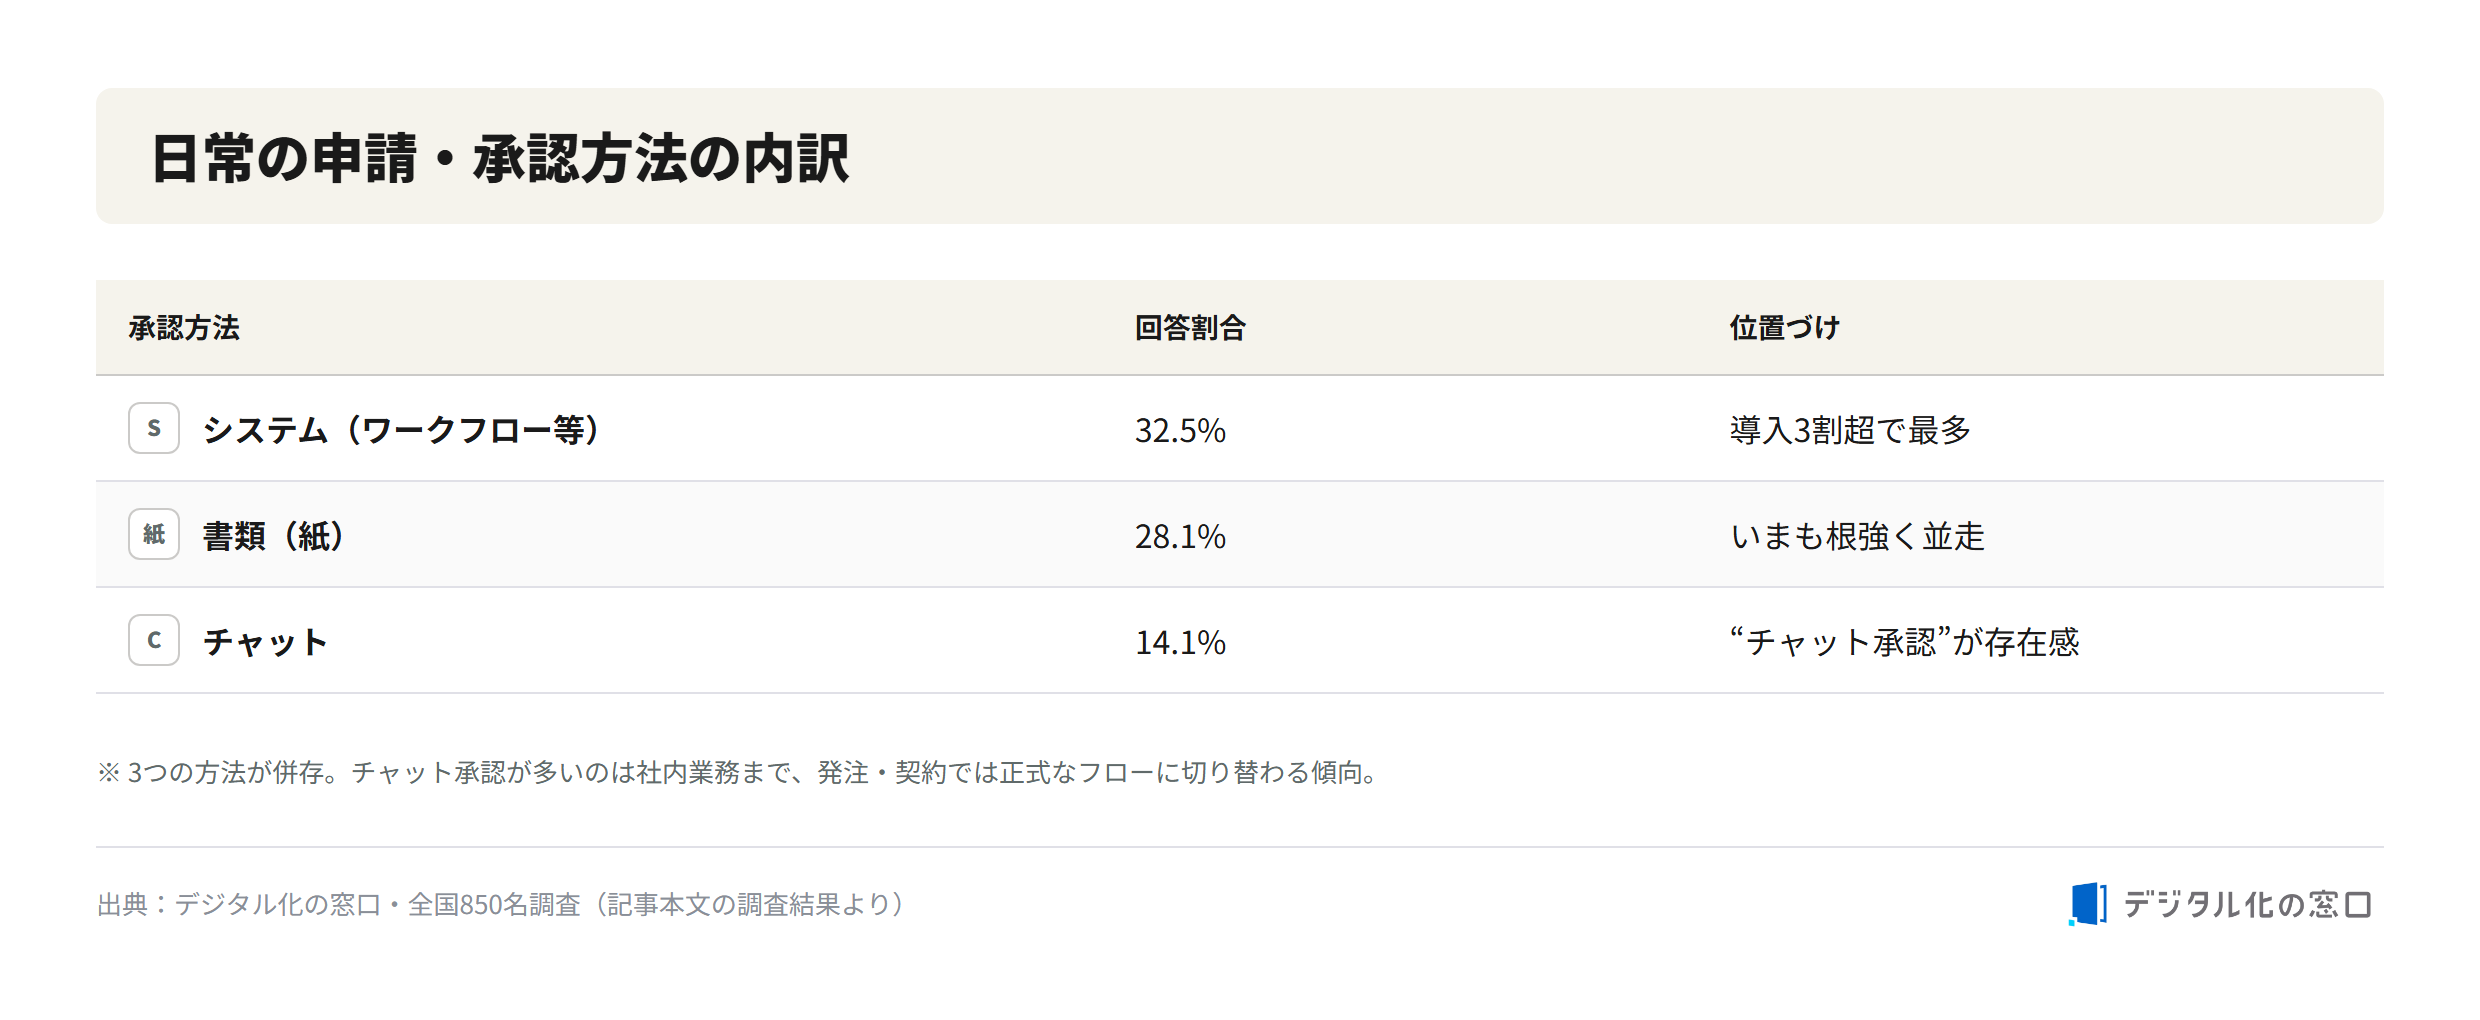Image resolution: width=2480 pixels, height=1020 pixels.
Task: Click the 回答割合 column header
Action: tap(1190, 328)
